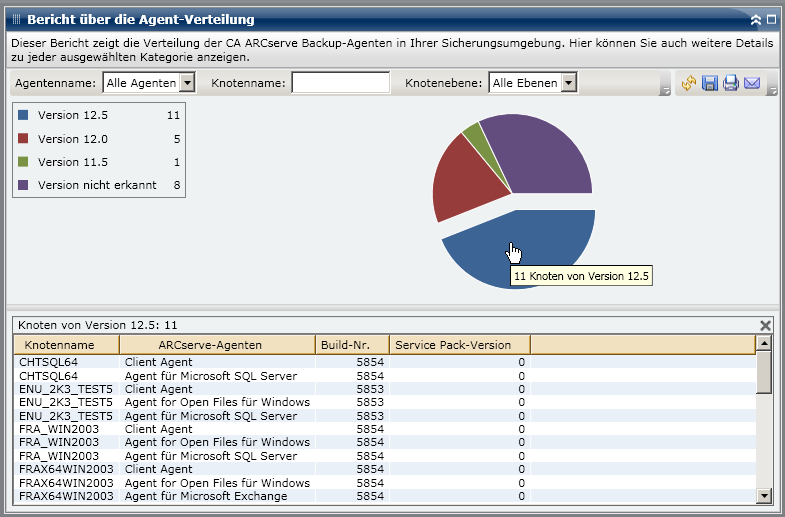Click FRAX64WIN2003 'Agent for Open Files für Windows'
785x517 pixels.
point(217,483)
